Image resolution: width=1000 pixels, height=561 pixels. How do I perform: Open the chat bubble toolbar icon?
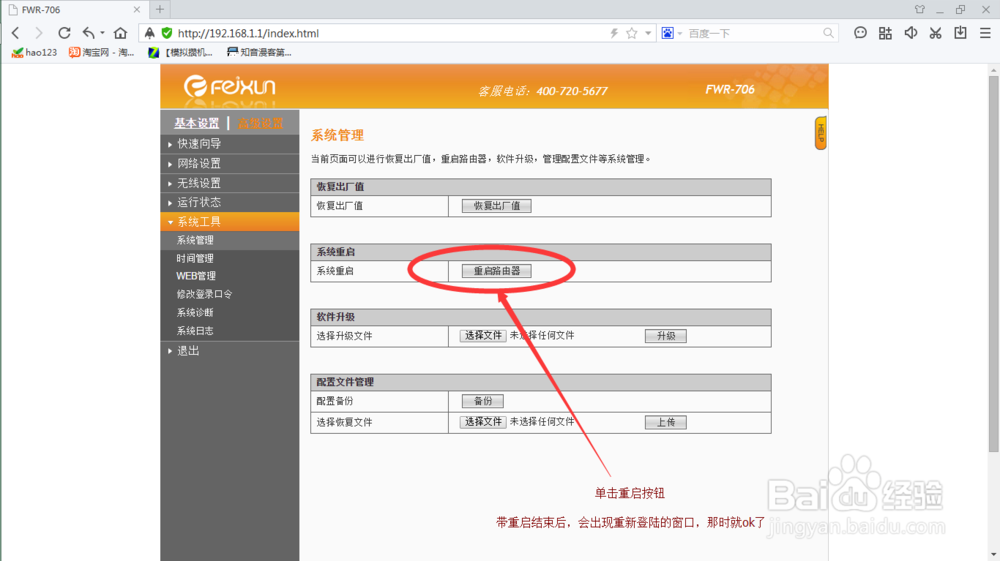[860, 33]
